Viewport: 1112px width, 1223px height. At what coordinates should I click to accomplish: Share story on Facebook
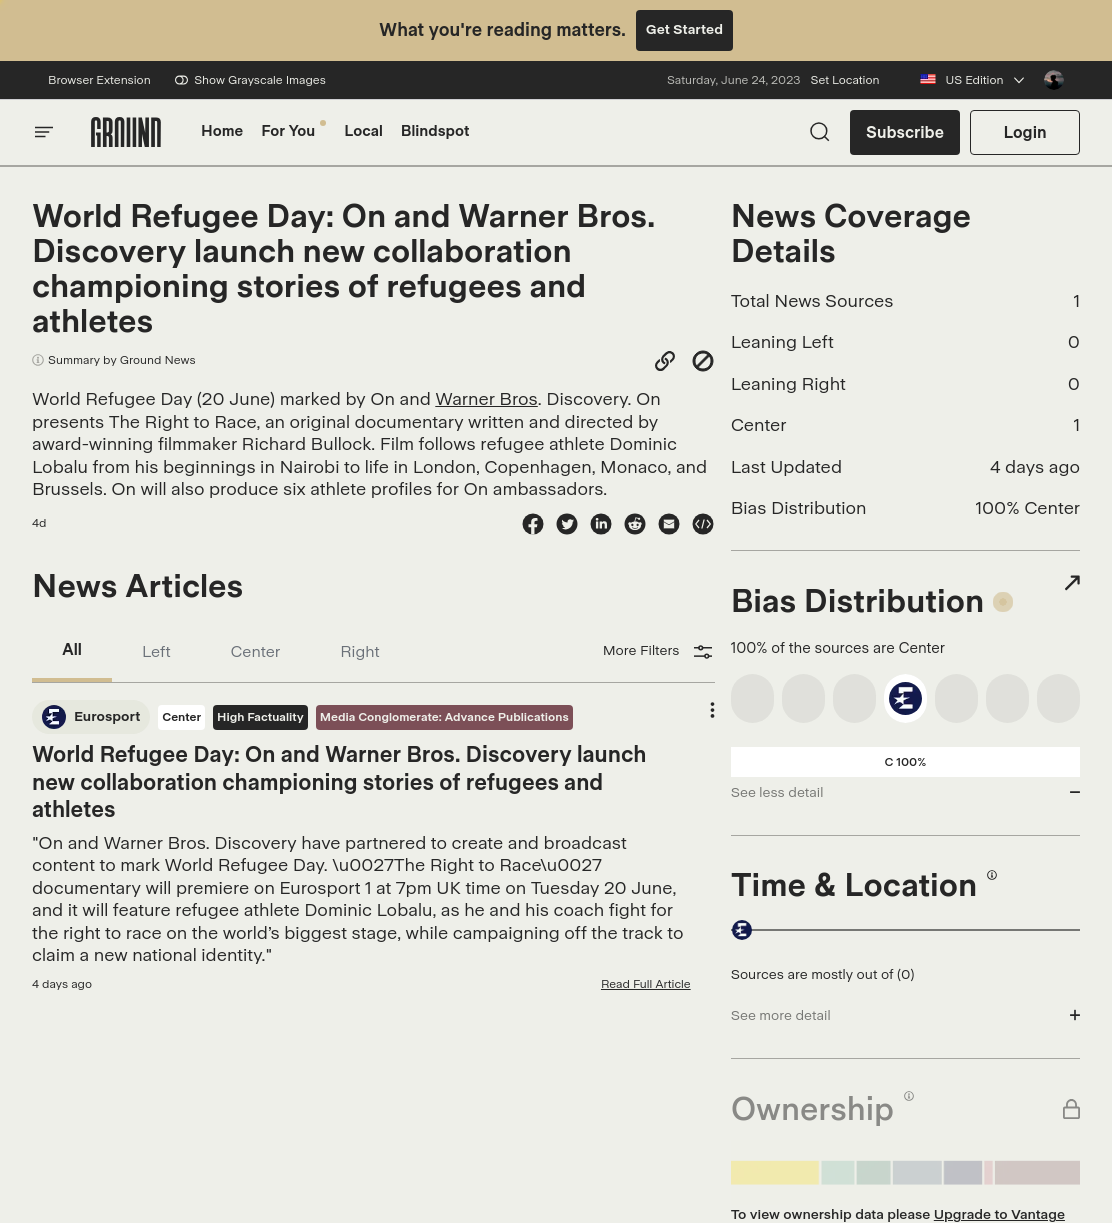click(533, 524)
